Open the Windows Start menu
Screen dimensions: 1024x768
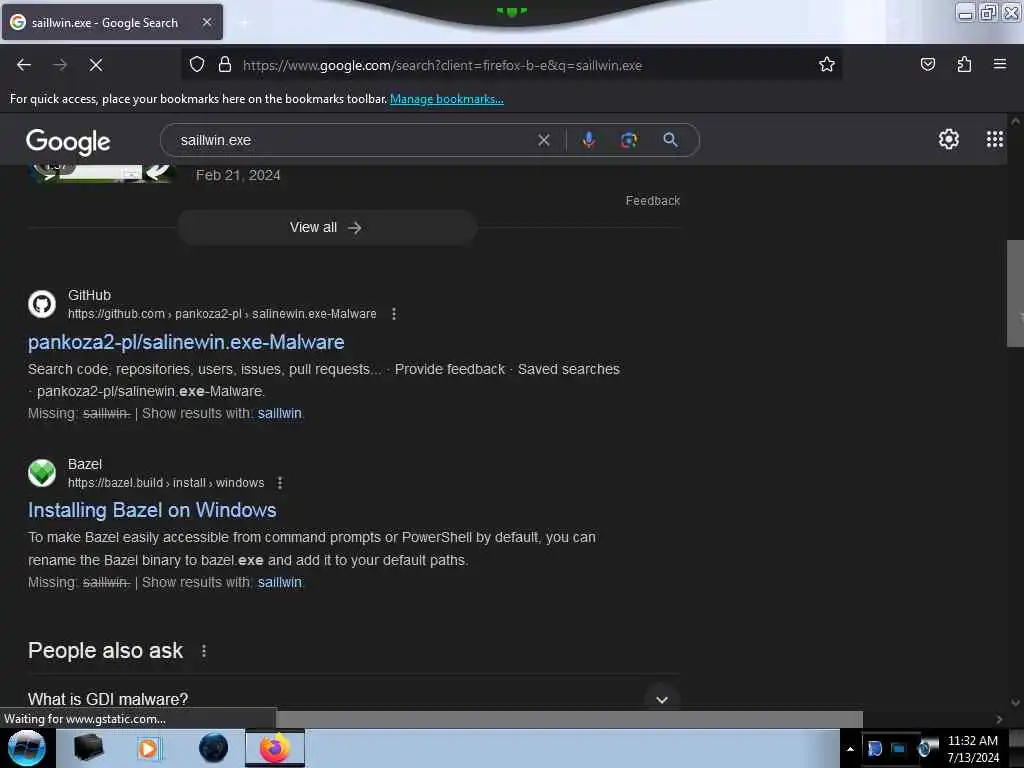26,748
